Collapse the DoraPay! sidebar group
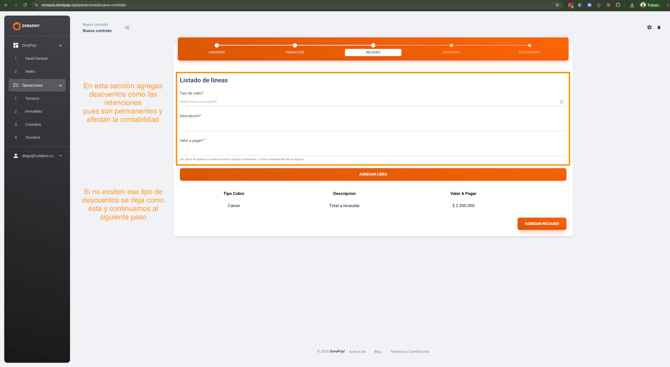 tap(60, 45)
